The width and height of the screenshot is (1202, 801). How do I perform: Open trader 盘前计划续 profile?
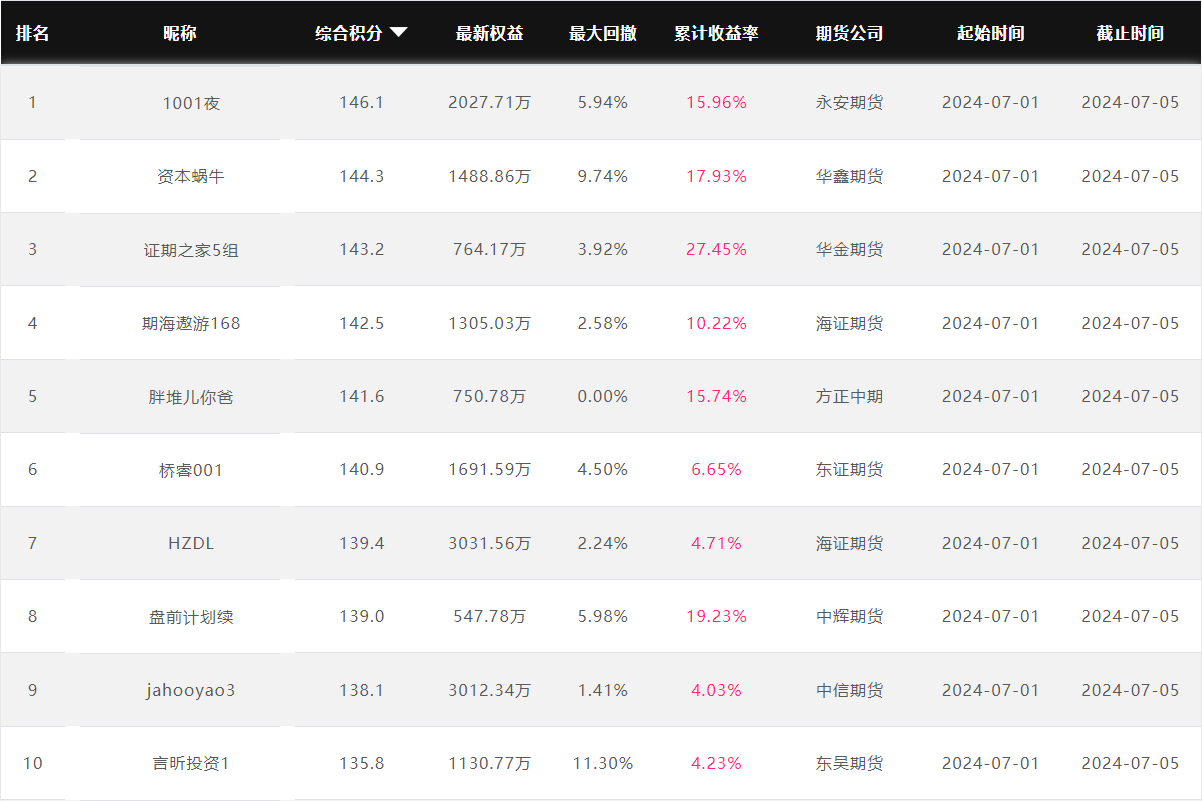[191, 616]
